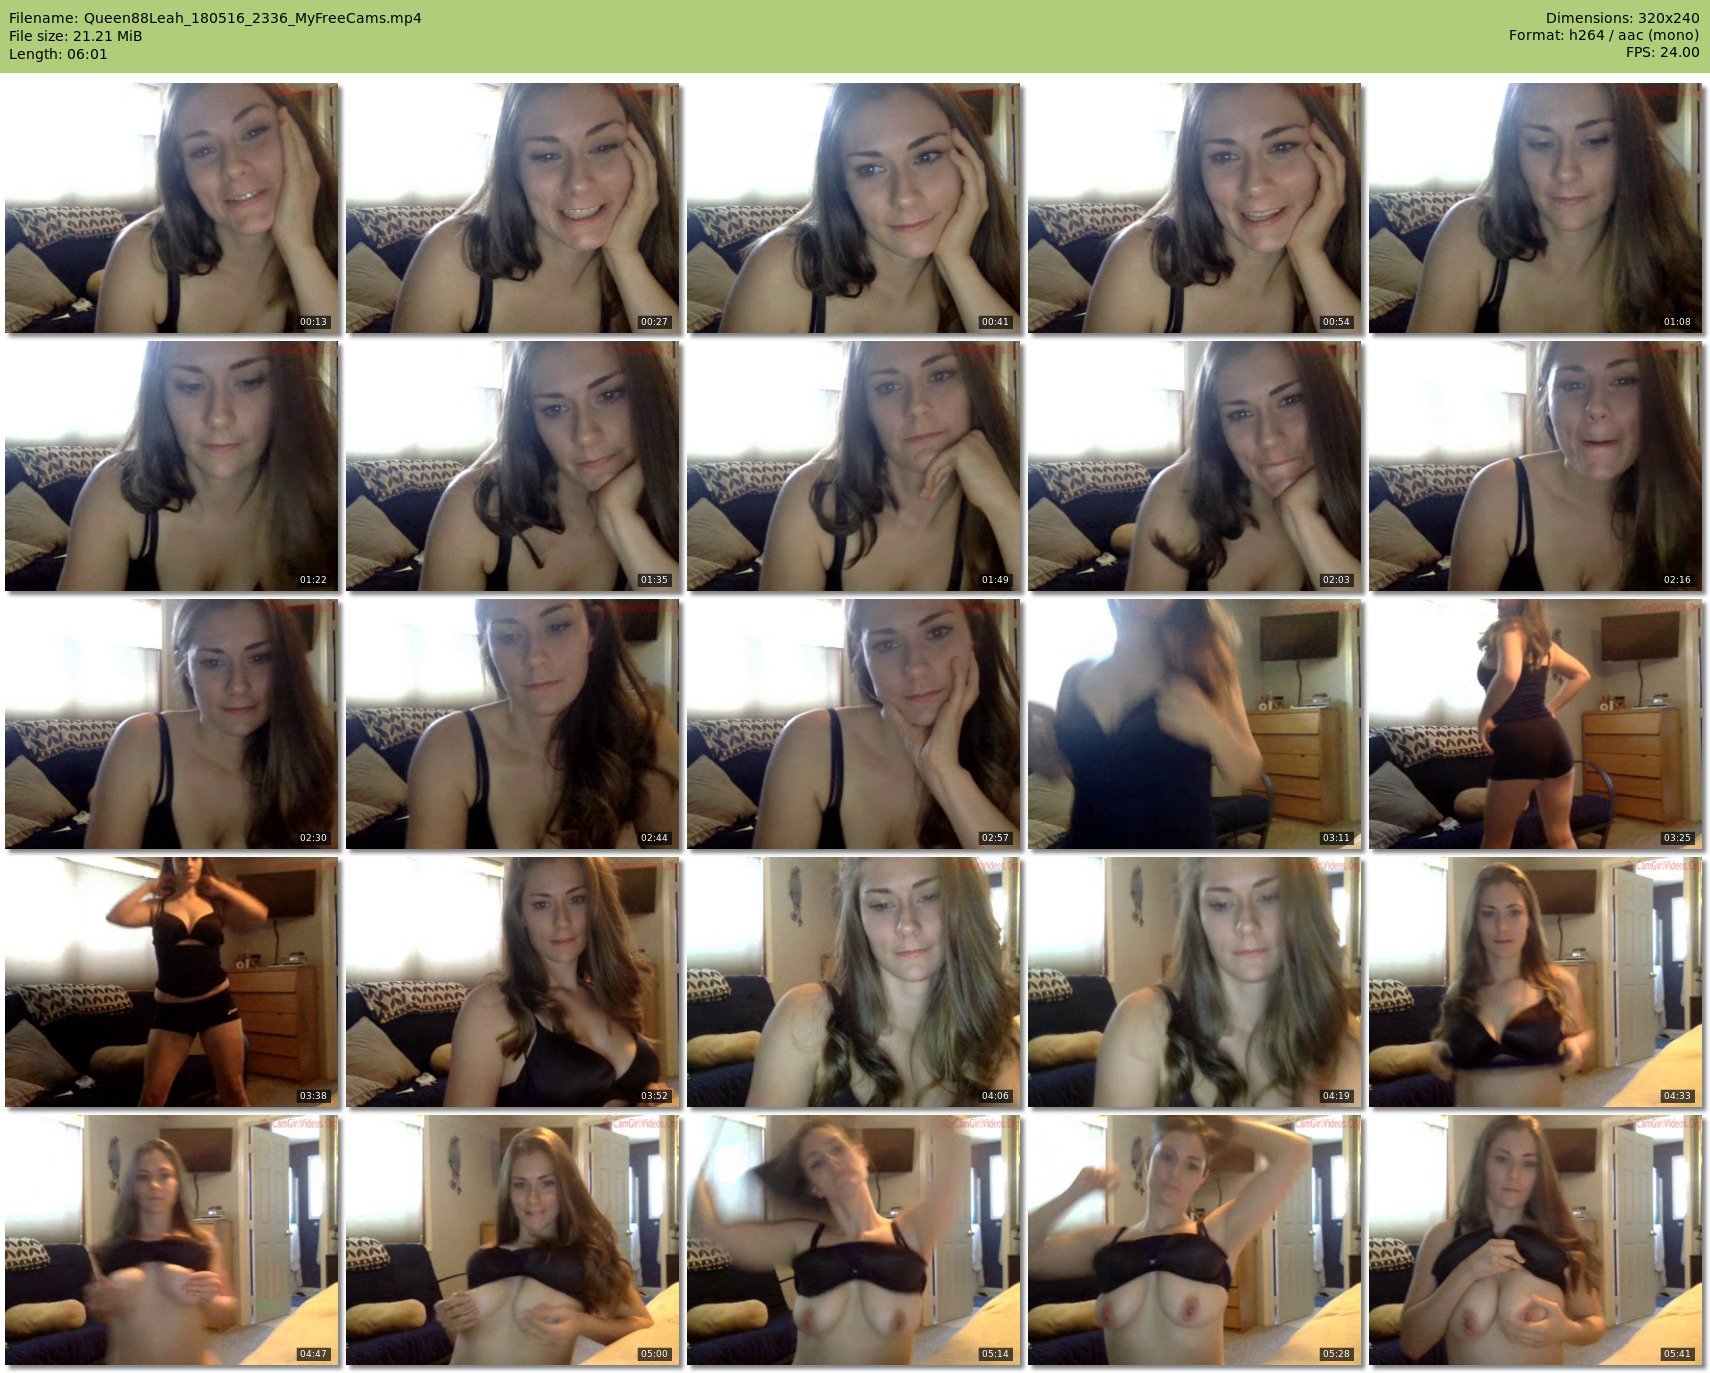This screenshot has width=1710, height=1373.
Task: Select the frame at 02:16
Action: tap(1535, 466)
